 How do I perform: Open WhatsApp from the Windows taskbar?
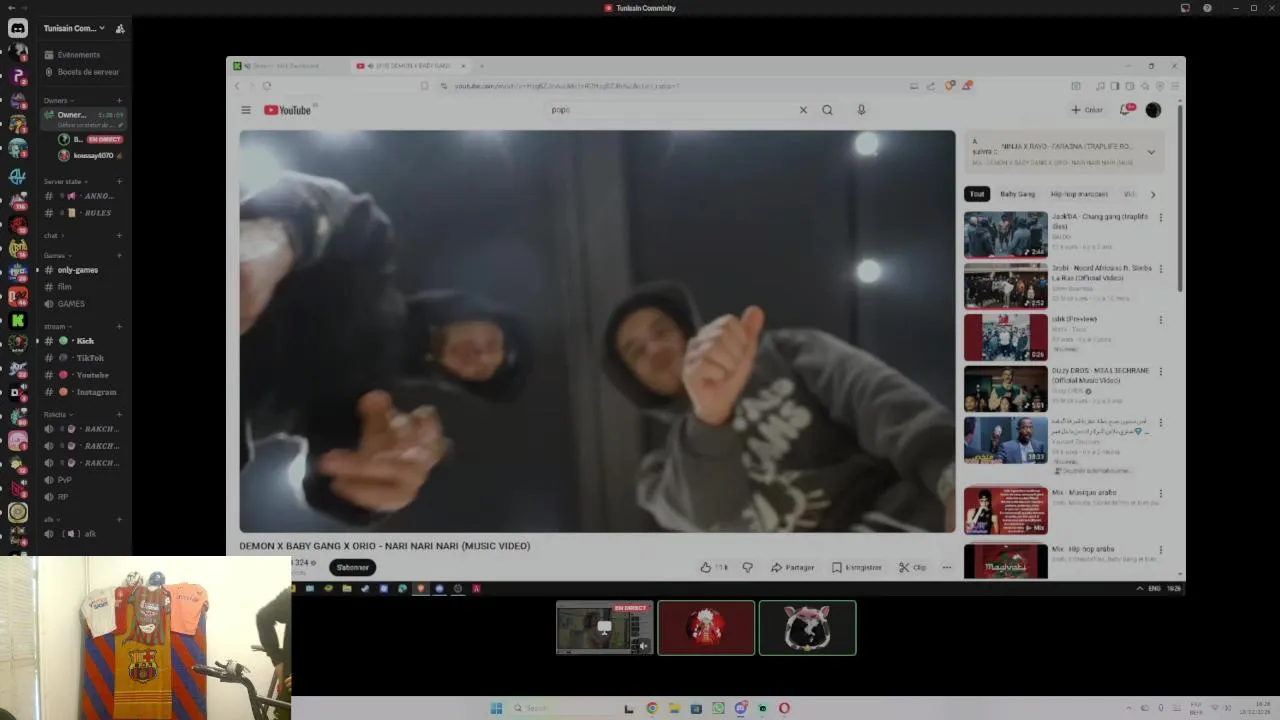point(718,708)
